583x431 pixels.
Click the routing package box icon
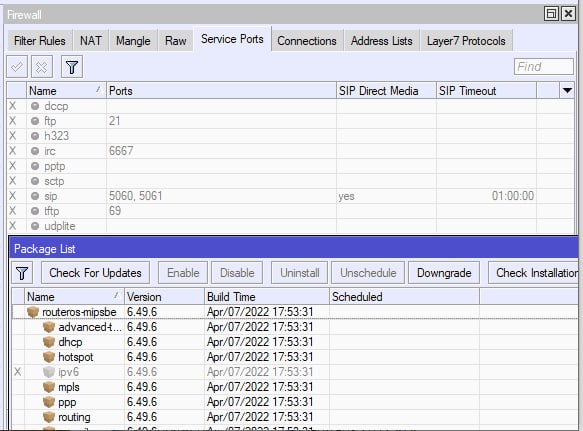[x=49, y=417]
